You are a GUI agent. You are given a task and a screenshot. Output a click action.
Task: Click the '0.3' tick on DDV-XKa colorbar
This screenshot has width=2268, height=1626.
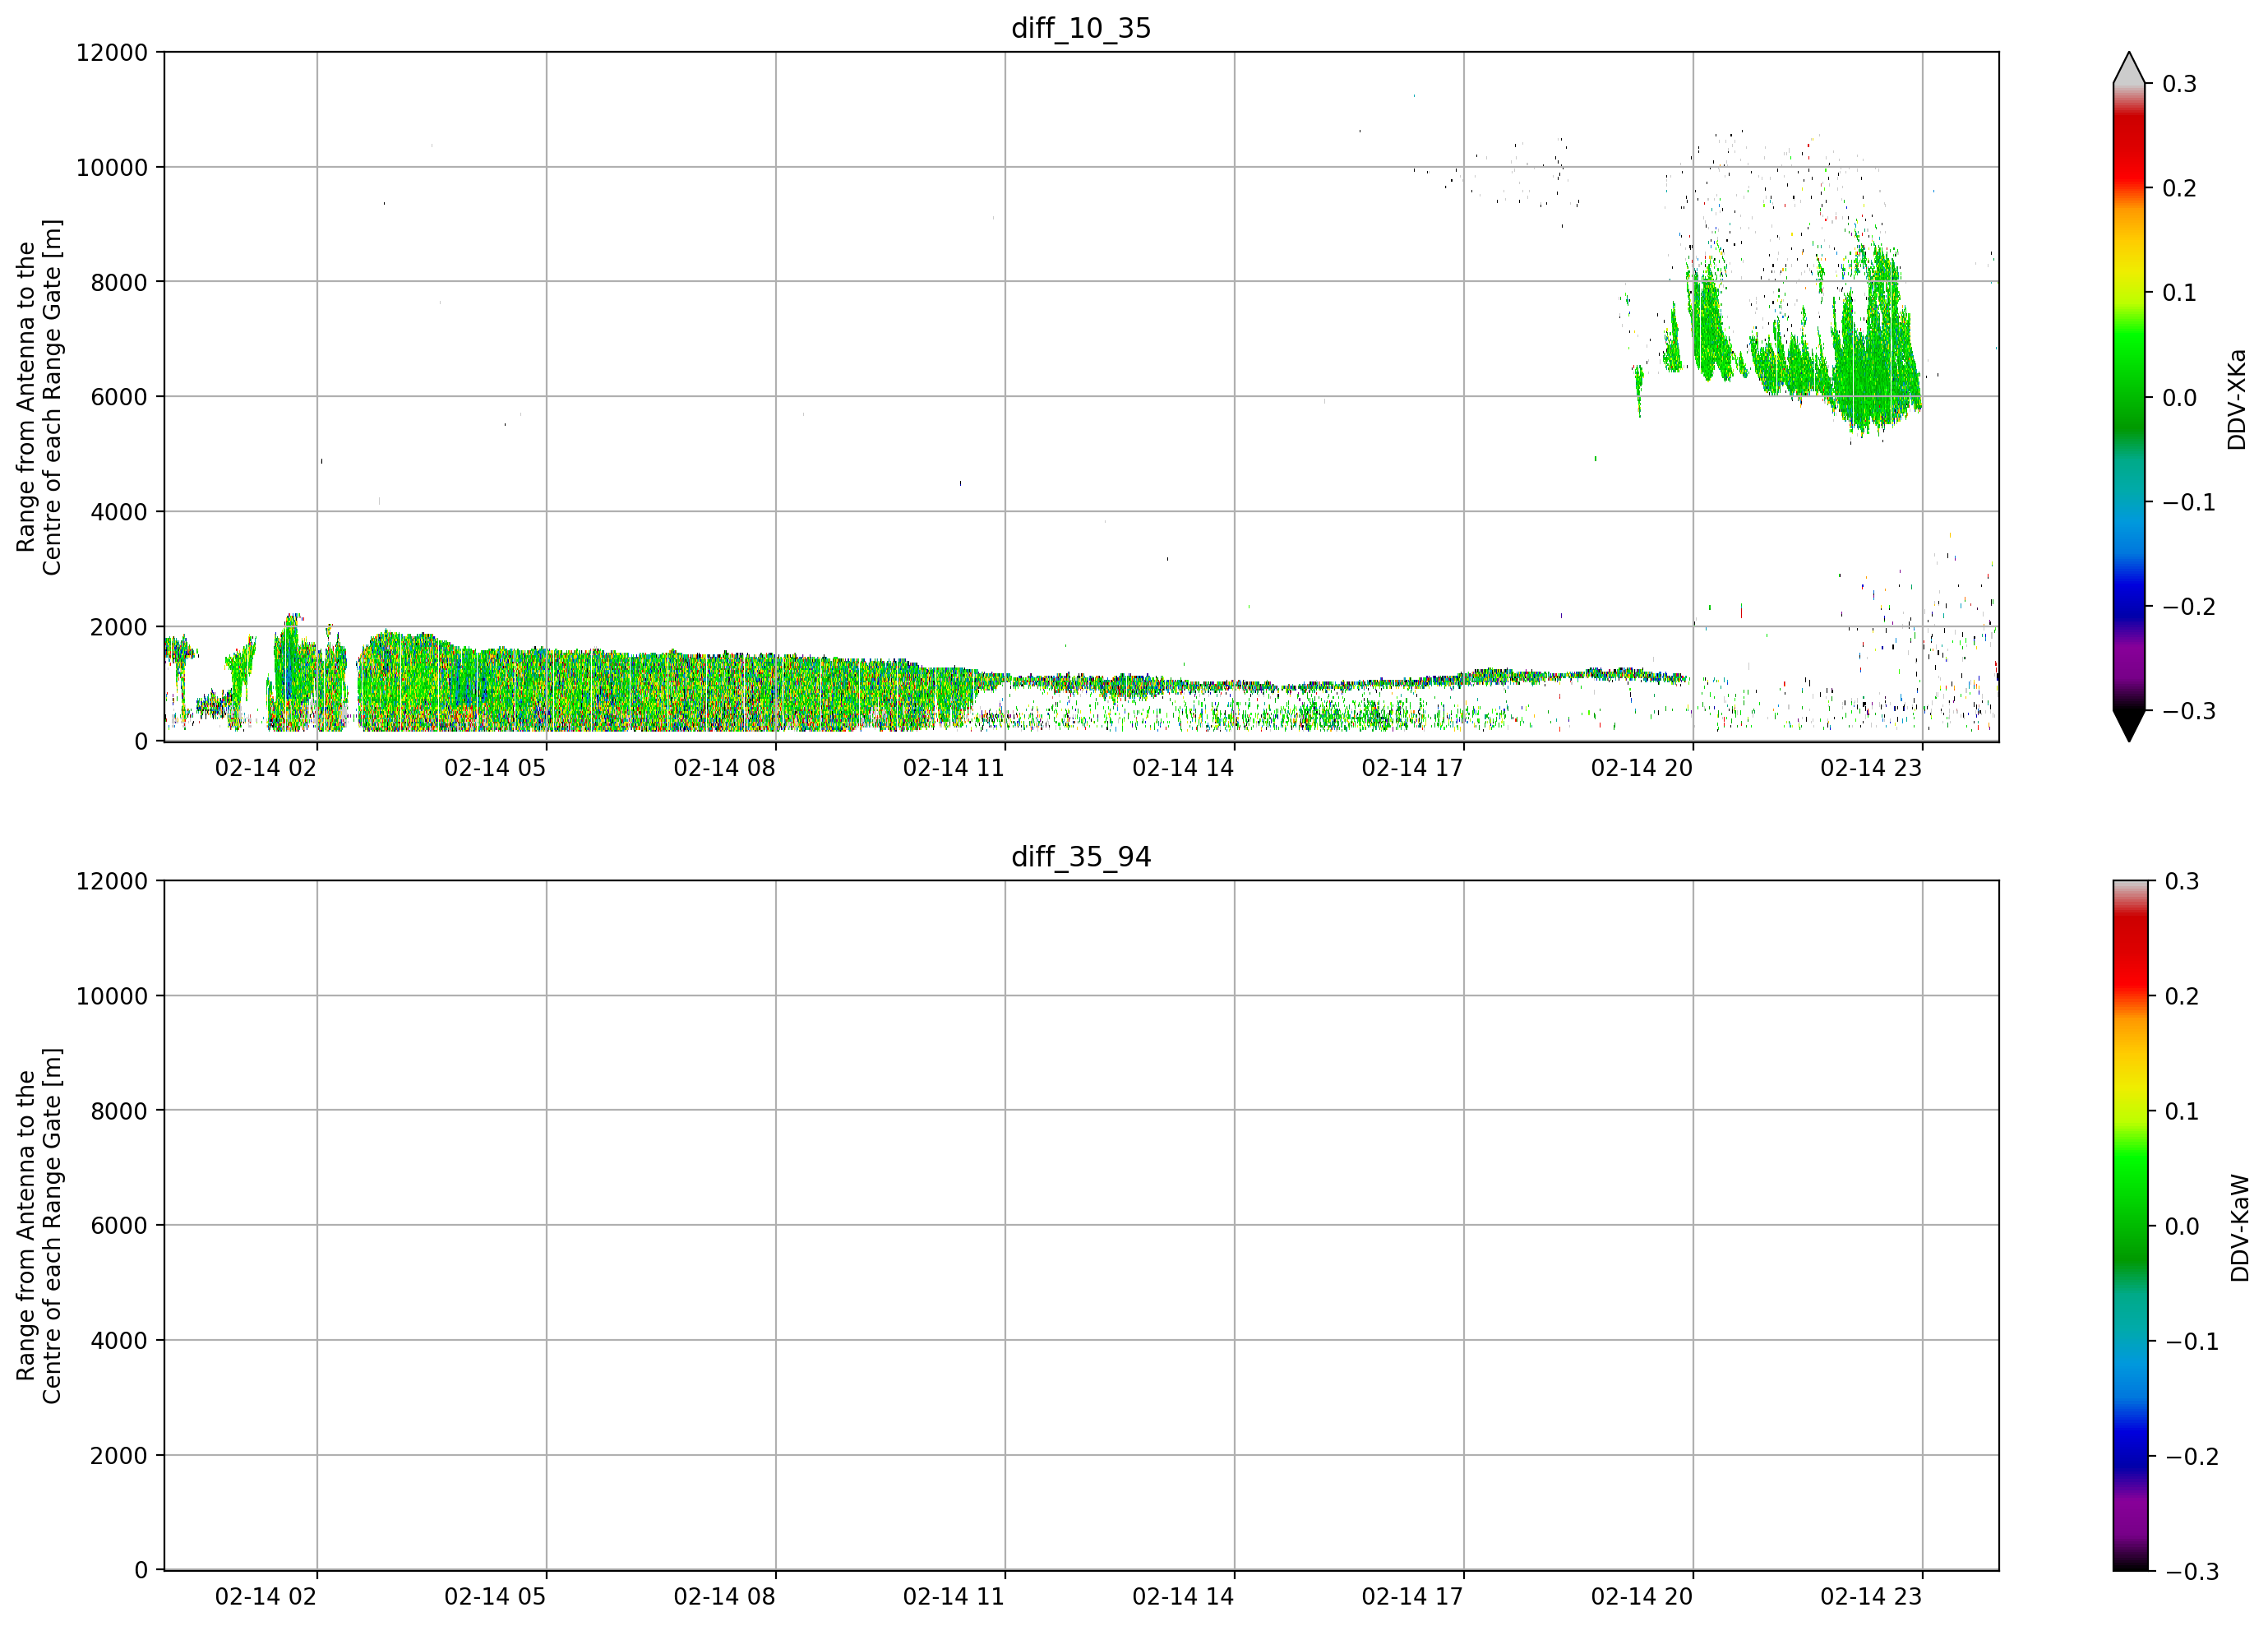coord(2180,84)
